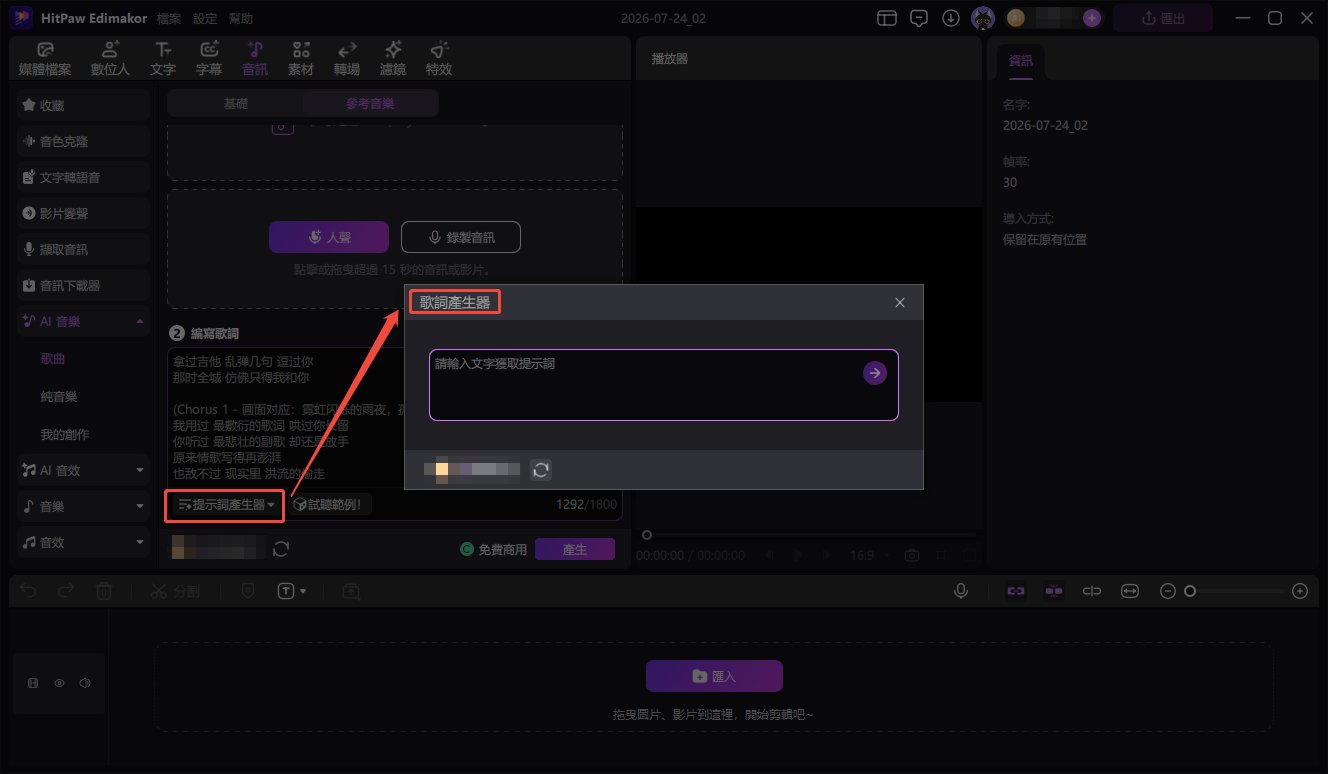
Task: Click refresh icon in lyrics generator dialog
Action: point(540,469)
